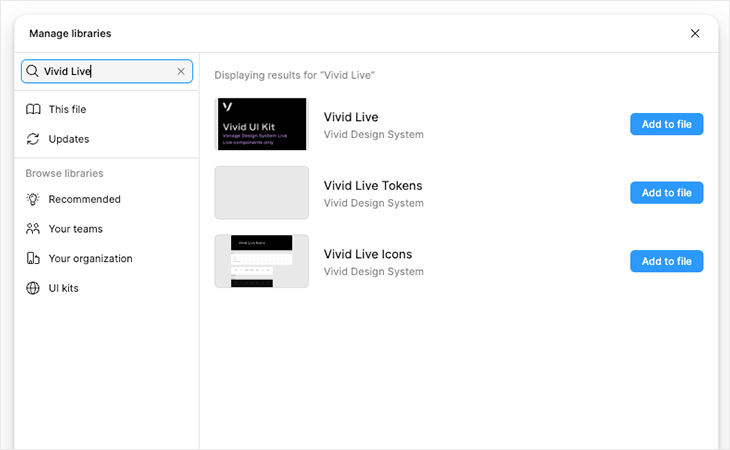Screen dimensions: 730x450
Task: Select the Vivid Live Icons title
Action: tap(368, 254)
